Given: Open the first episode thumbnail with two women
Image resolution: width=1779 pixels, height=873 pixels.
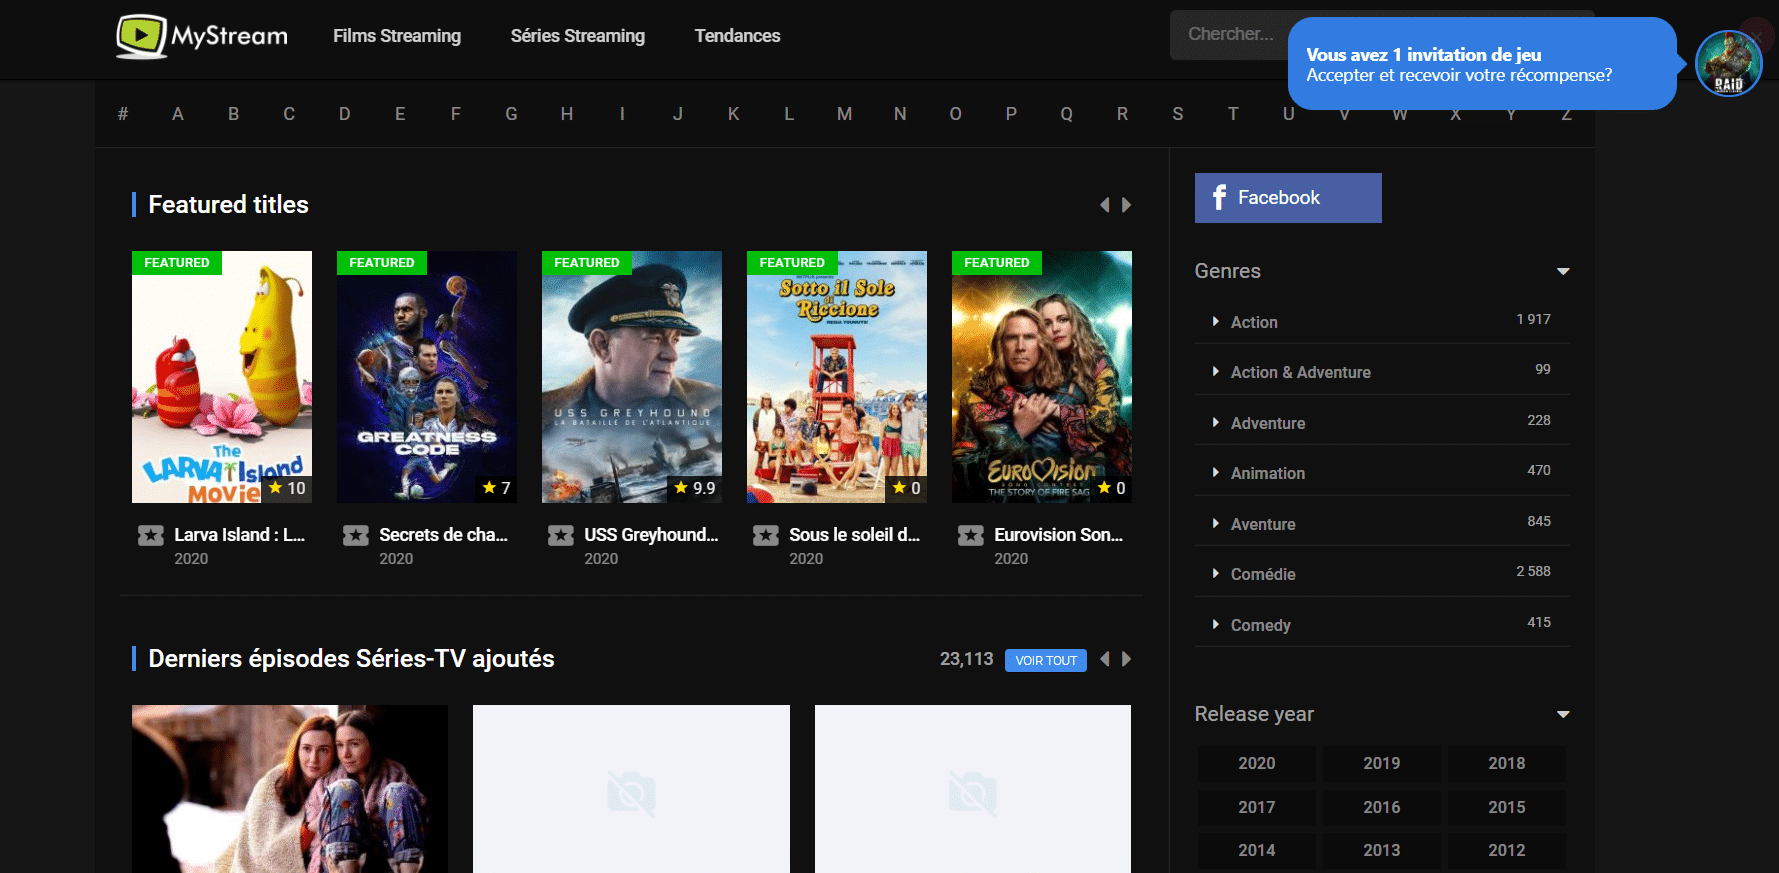Looking at the screenshot, I should point(290,789).
